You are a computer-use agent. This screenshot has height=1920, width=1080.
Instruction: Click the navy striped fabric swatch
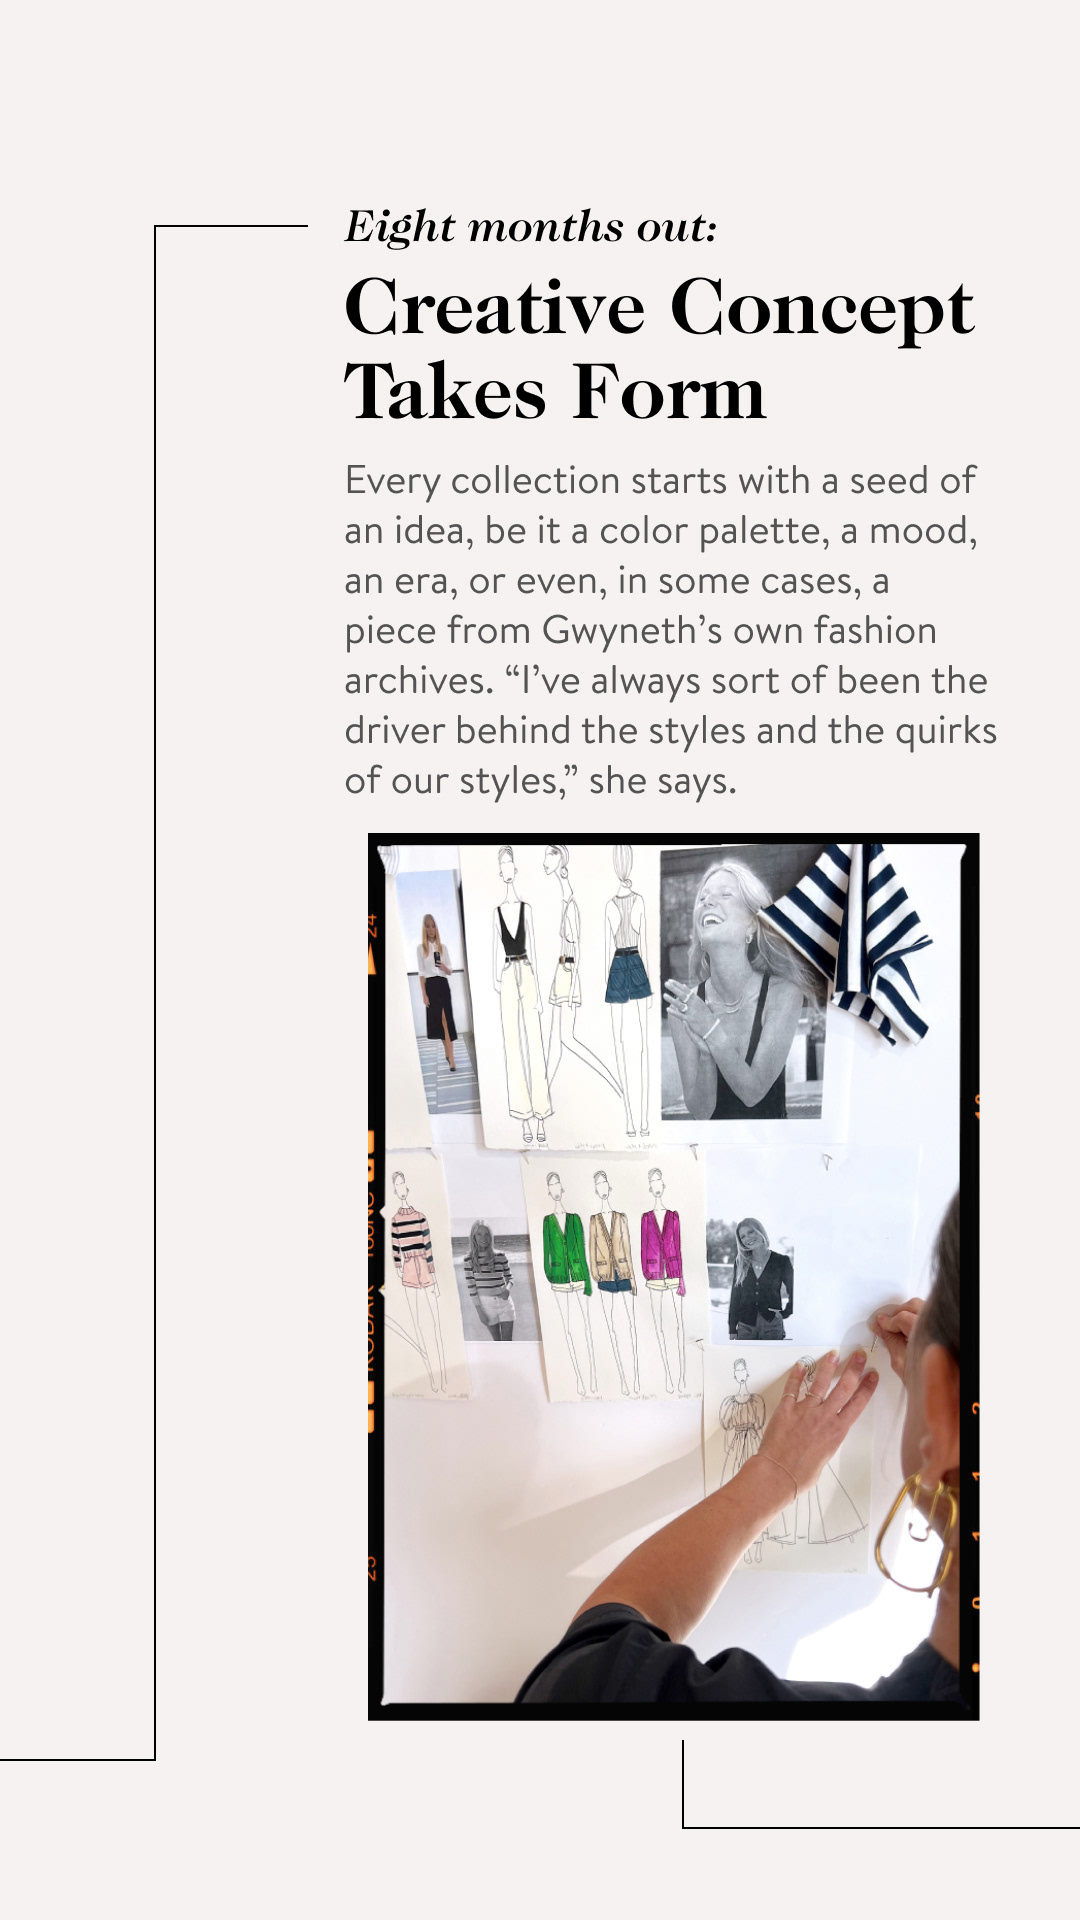(x=855, y=940)
